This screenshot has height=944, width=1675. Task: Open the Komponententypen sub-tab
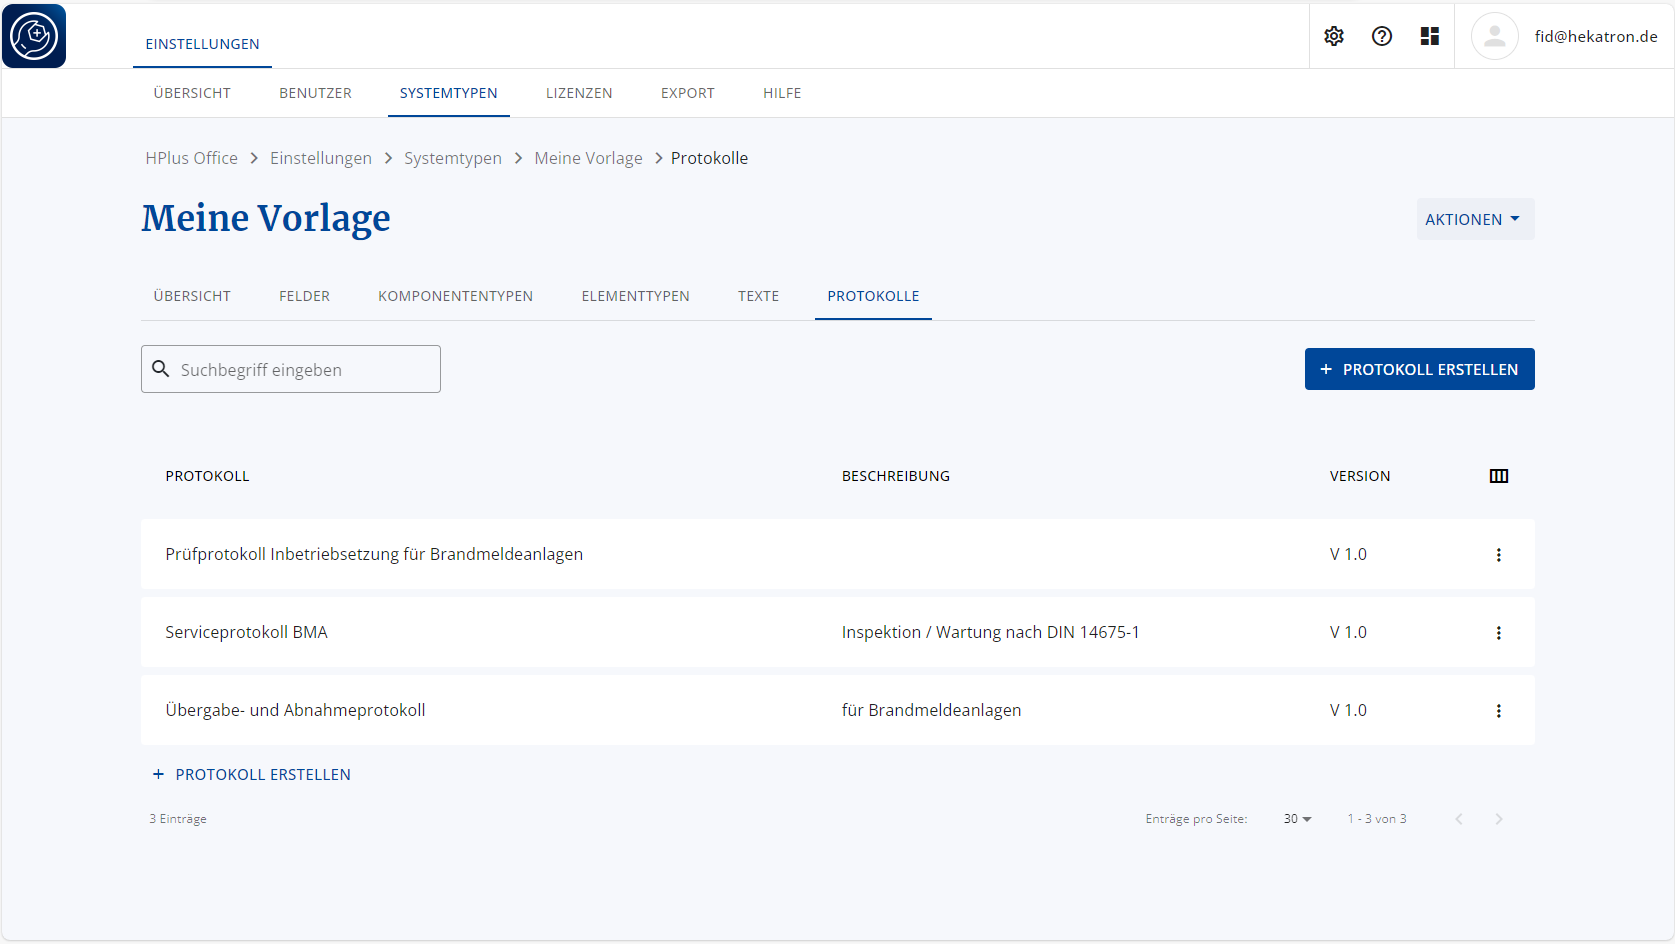point(455,296)
